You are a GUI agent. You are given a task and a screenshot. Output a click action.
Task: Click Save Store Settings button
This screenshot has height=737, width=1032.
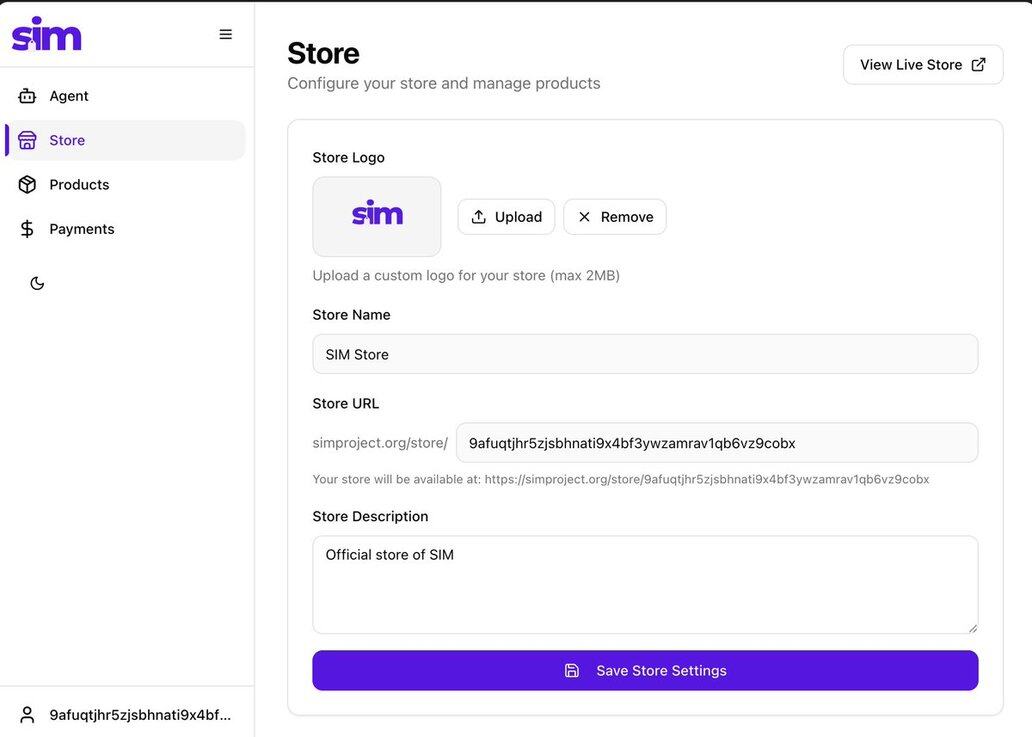tap(645, 671)
